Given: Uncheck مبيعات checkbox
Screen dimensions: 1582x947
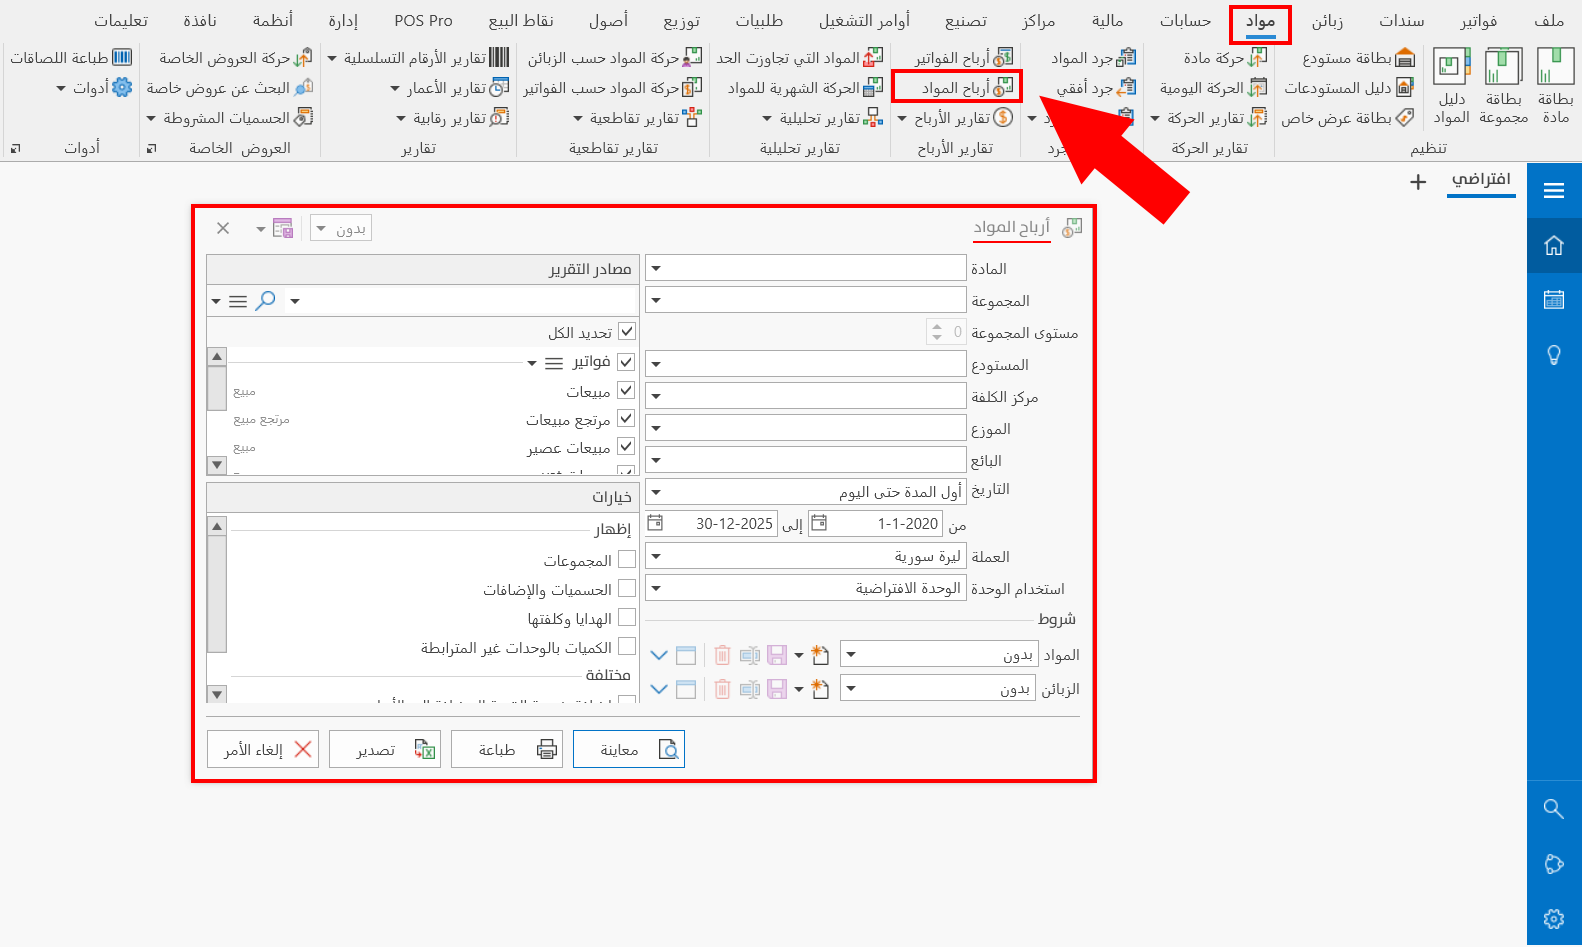Looking at the screenshot, I should point(626,390).
